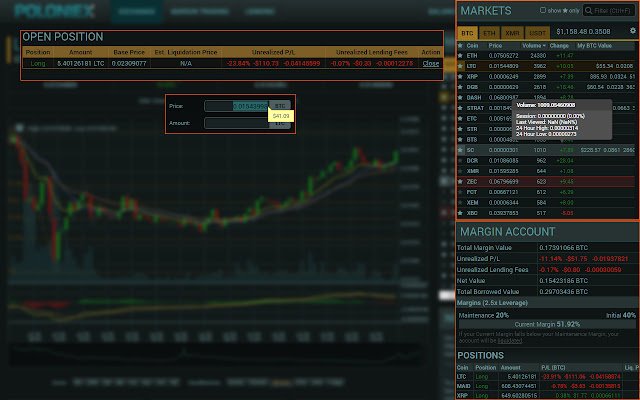The width and height of the screenshot is (640, 400).
Task: Star the SC market
Action: [x=460, y=150]
